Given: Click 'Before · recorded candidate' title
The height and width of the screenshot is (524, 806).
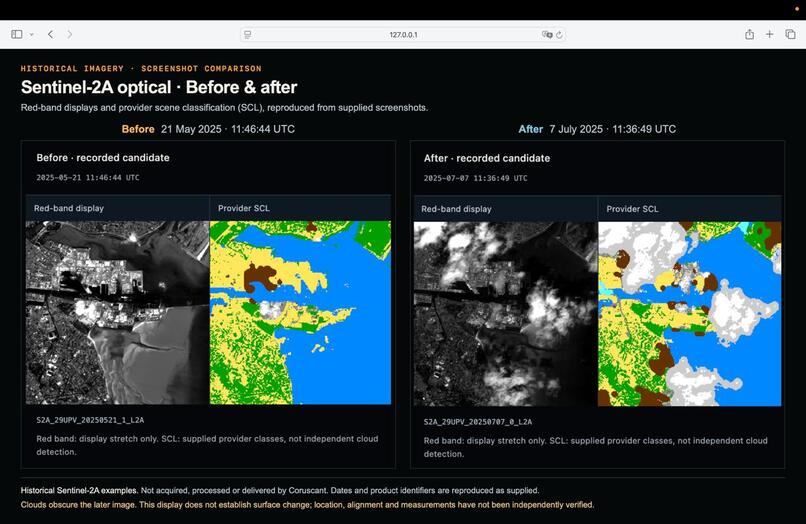Looking at the screenshot, I should click(x=103, y=158).
